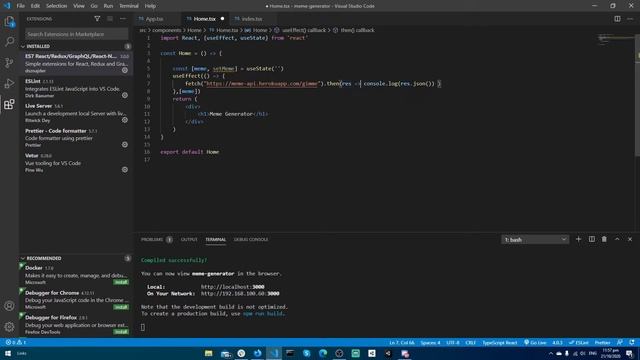This screenshot has width=640, height=360.
Task: Manage the Prettier extension gear
Action: 125,144
